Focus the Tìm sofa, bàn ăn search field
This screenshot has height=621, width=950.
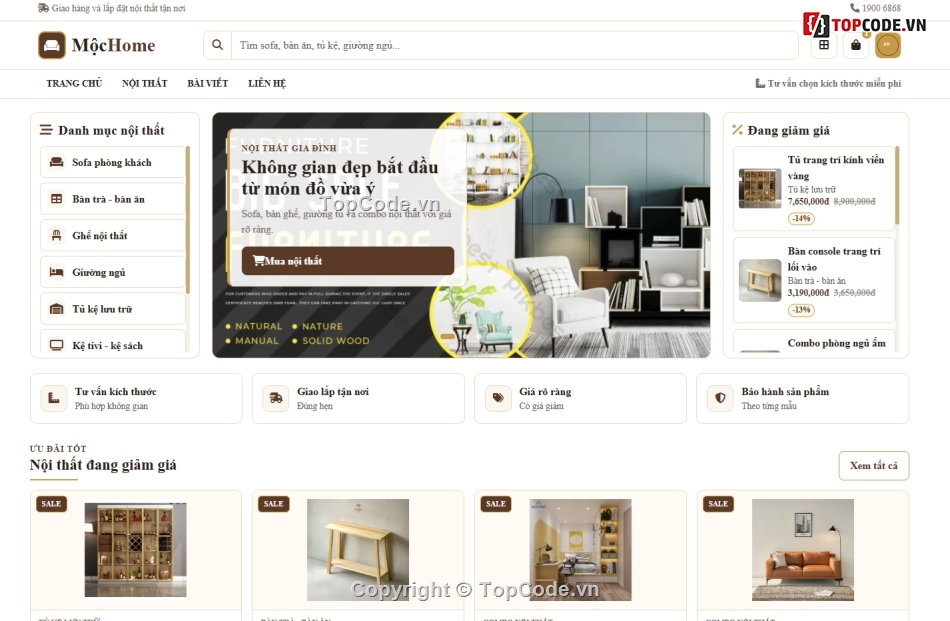514,45
